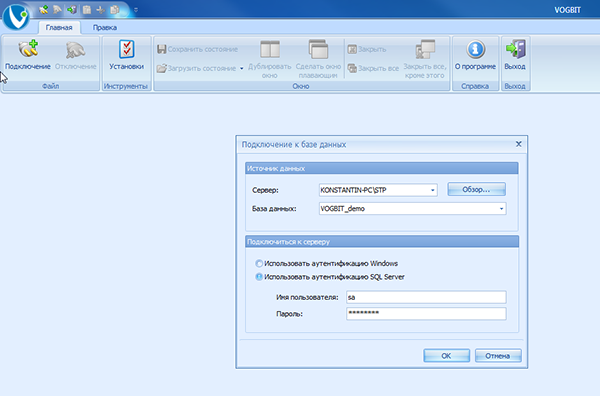Image resolution: width=600 pixels, height=396 pixels.
Task: Click the Сервер combo box field
Action: [378, 190]
